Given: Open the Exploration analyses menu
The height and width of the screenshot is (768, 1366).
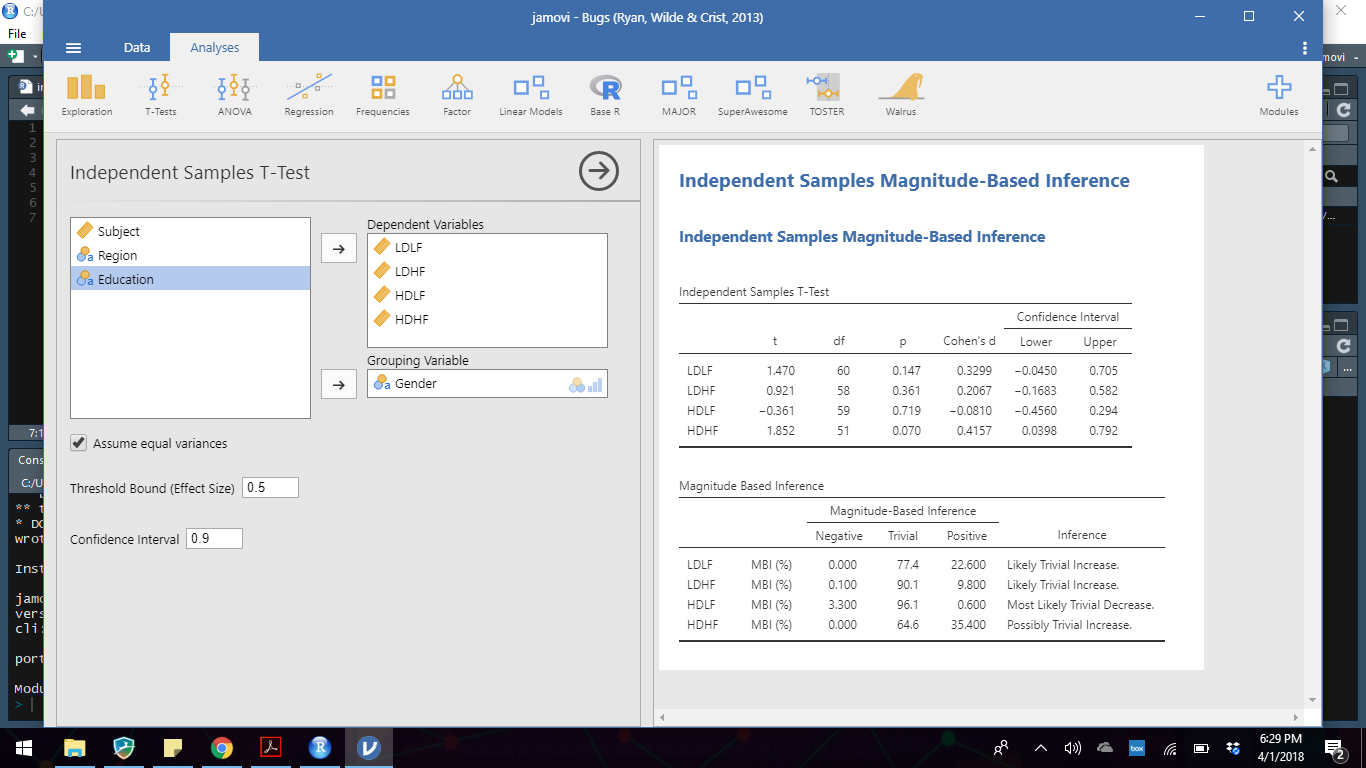Looking at the screenshot, I should [87, 96].
